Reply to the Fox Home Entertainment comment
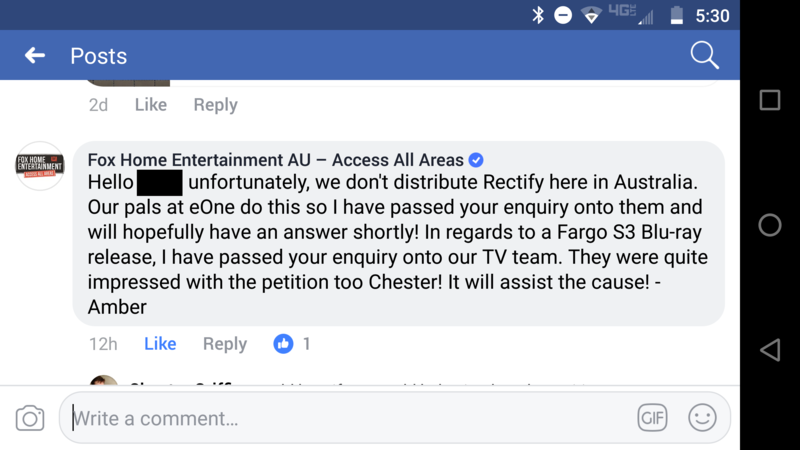The width and height of the screenshot is (800, 450). click(224, 344)
